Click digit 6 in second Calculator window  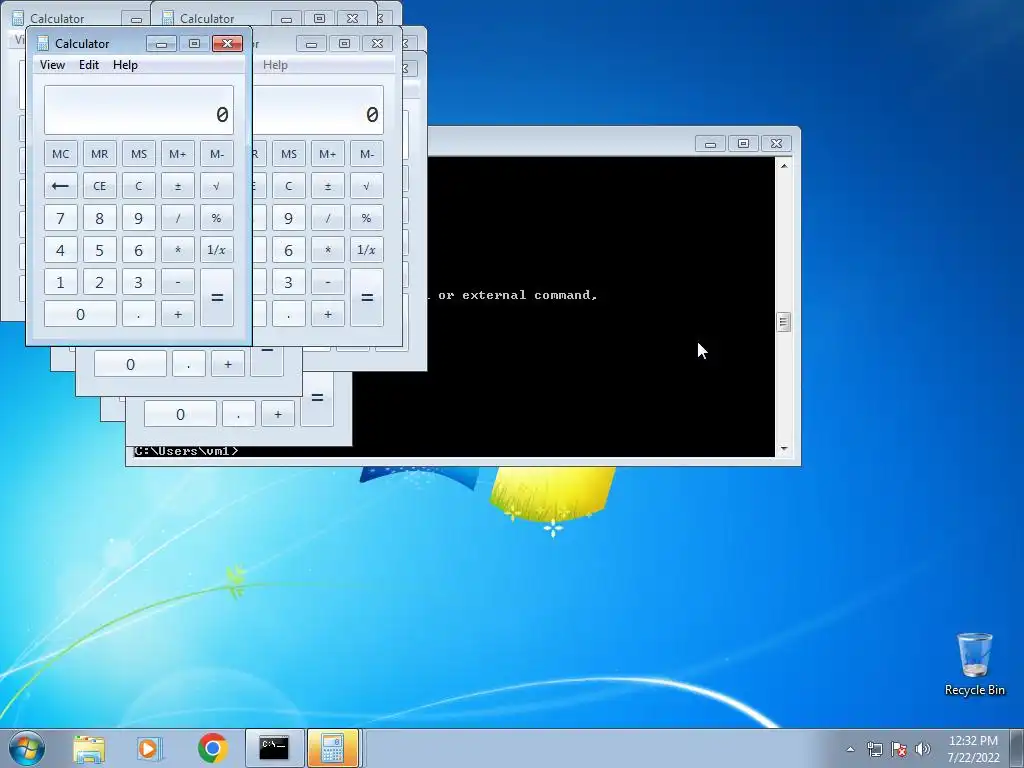pos(289,250)
